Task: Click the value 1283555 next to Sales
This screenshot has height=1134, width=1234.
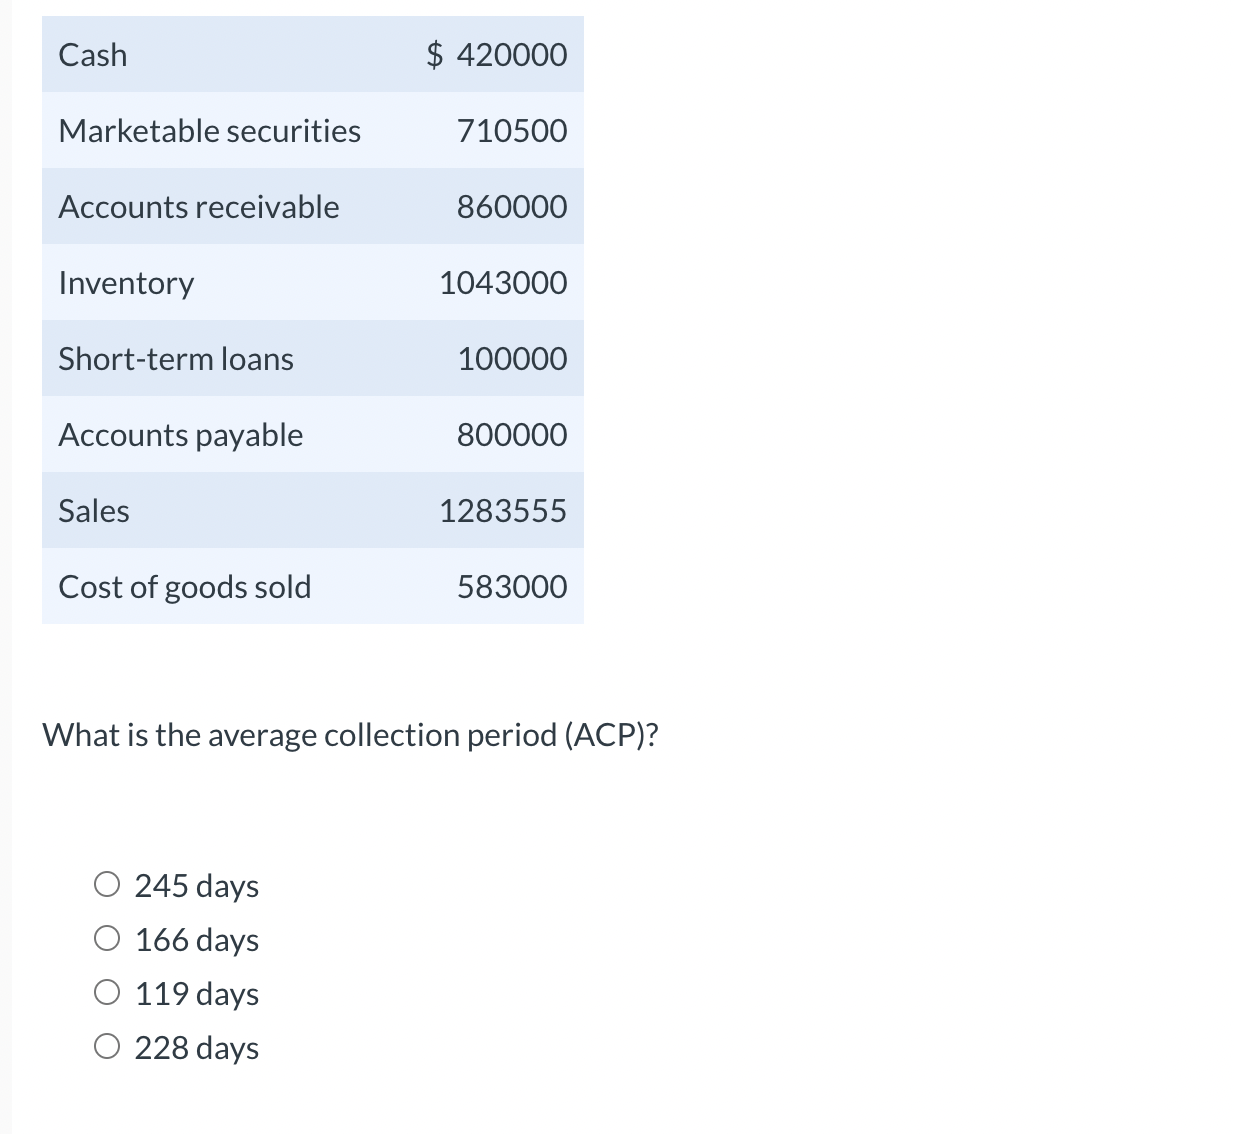Action: pyautogui.click(x=503, y=510)
